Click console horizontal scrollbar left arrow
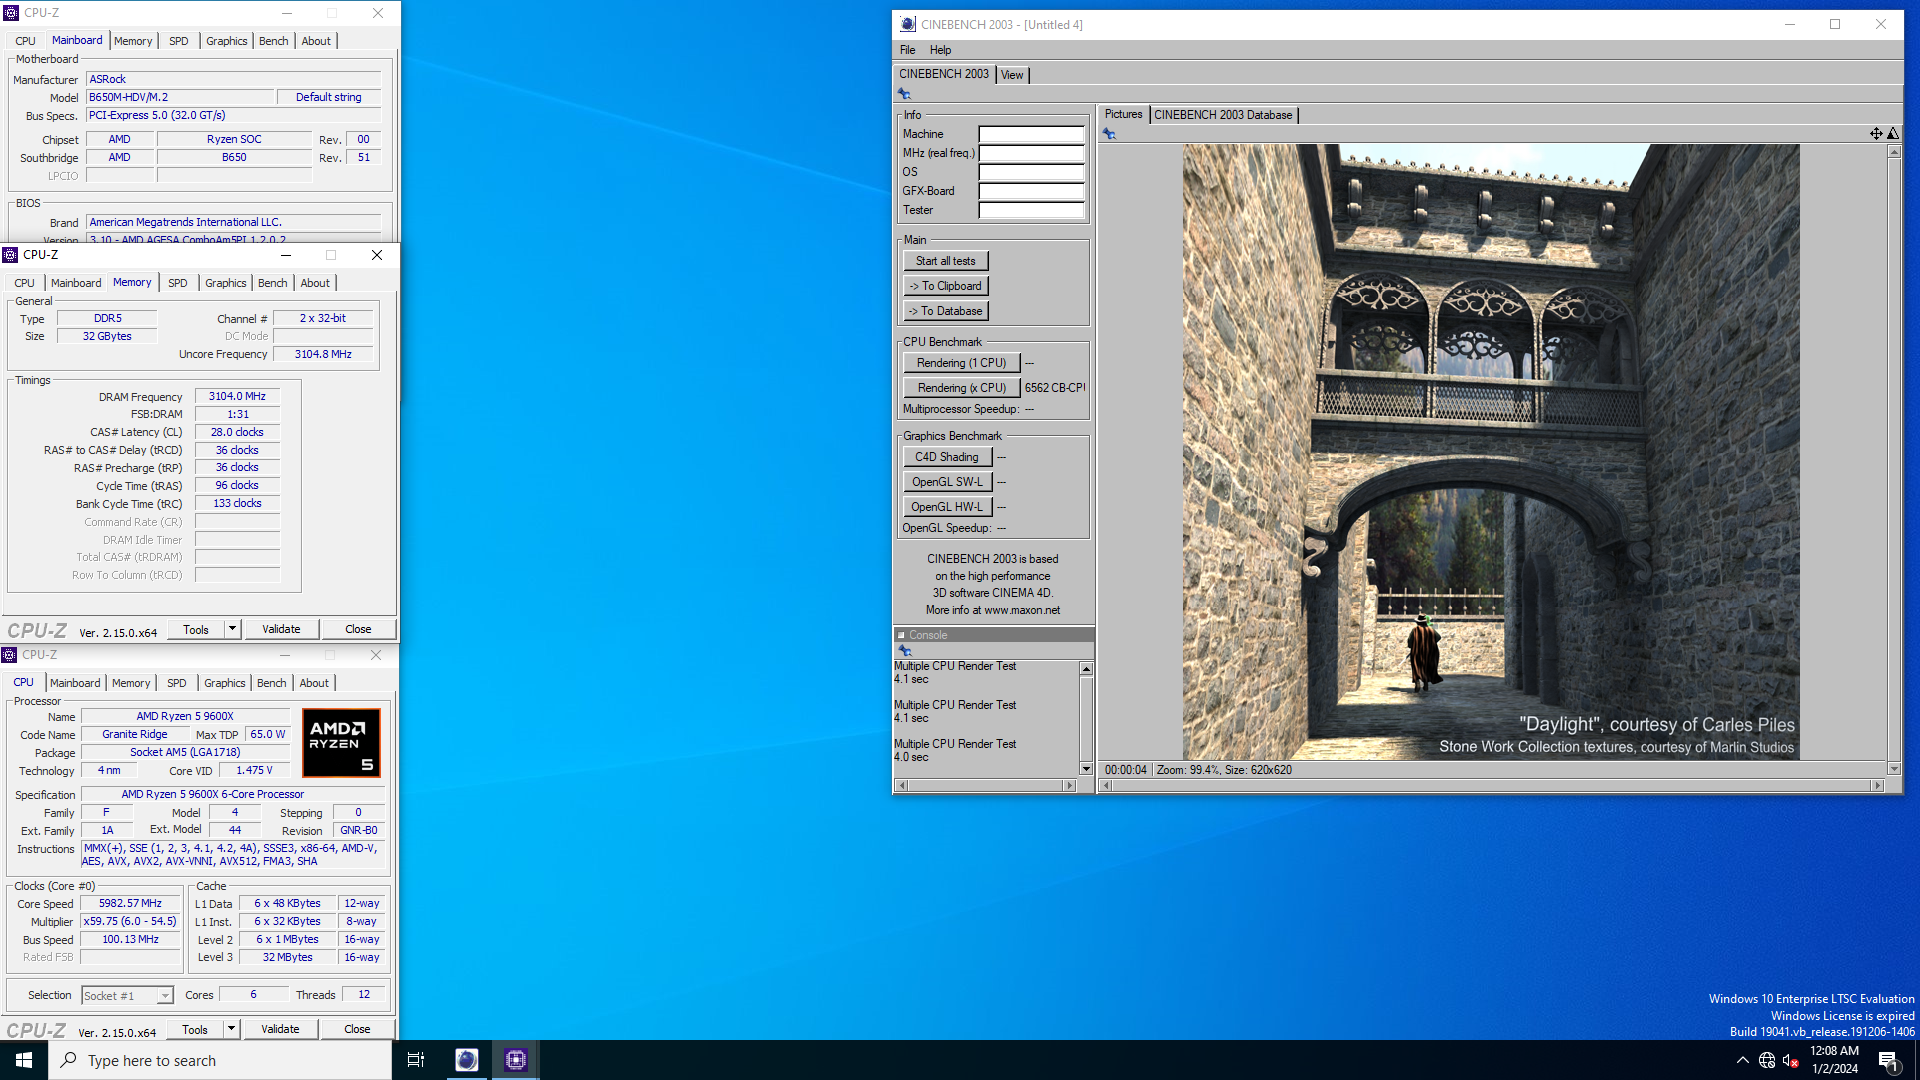1920x1080 pixels. coord(902,786)
